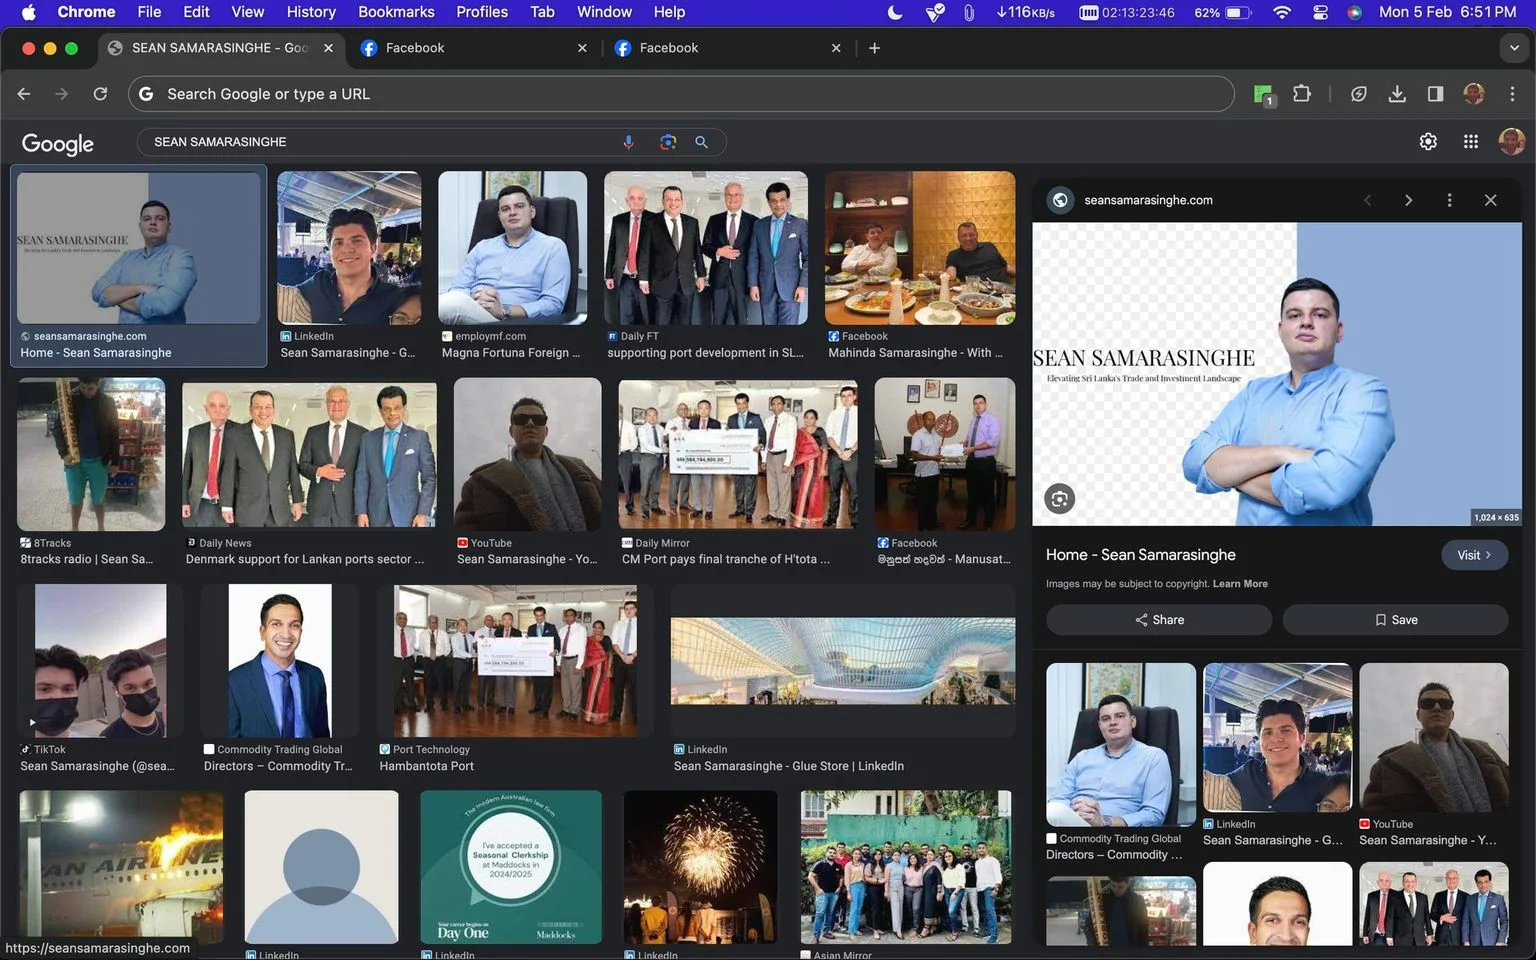Click the Share button
This screenshot has height=960, width=1536.
(x=1159, y=620)
